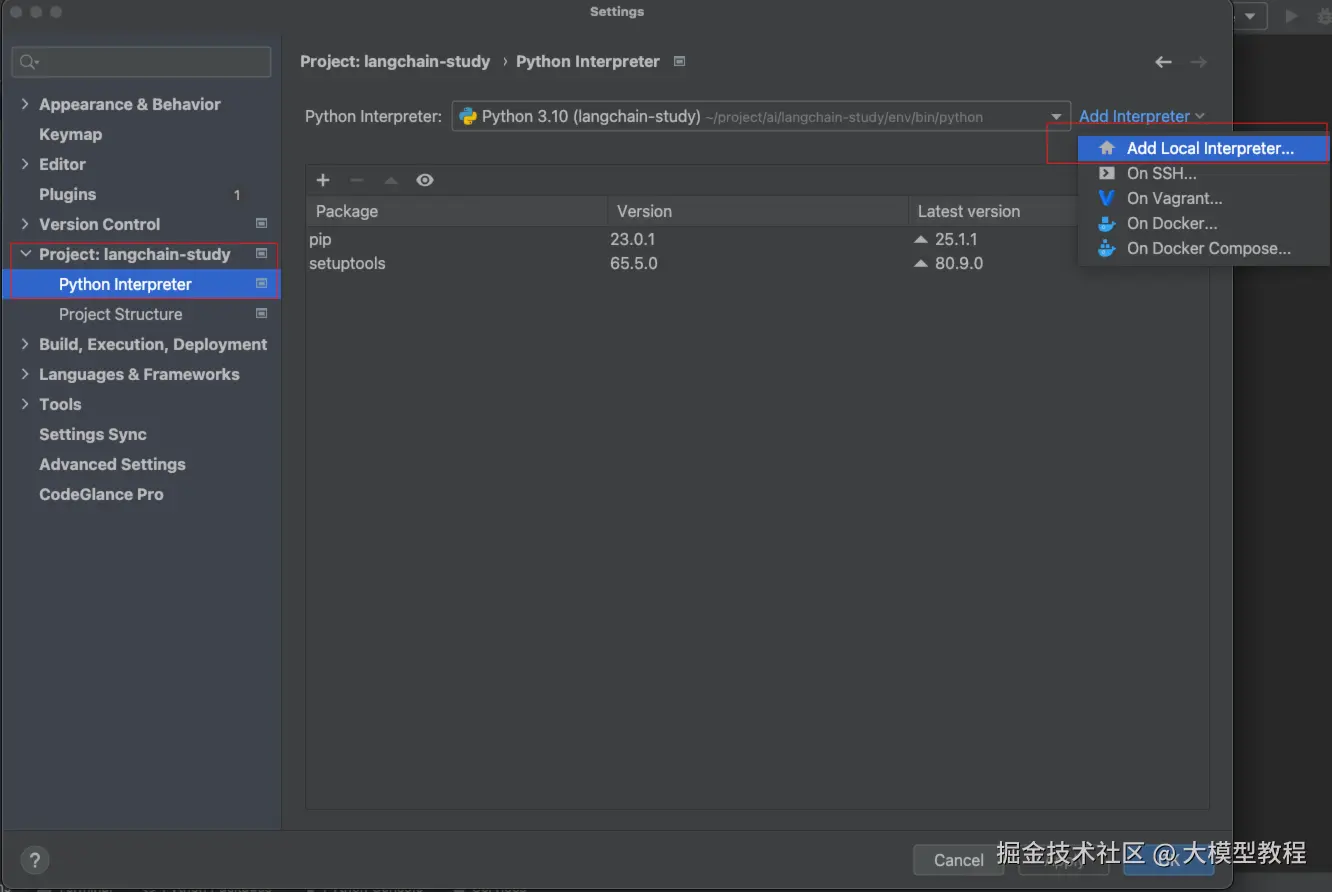This screenshot has width=1332, height=892.
Task: Click setuptools upgrade-available arrow icon
Action: pos(921,264)
